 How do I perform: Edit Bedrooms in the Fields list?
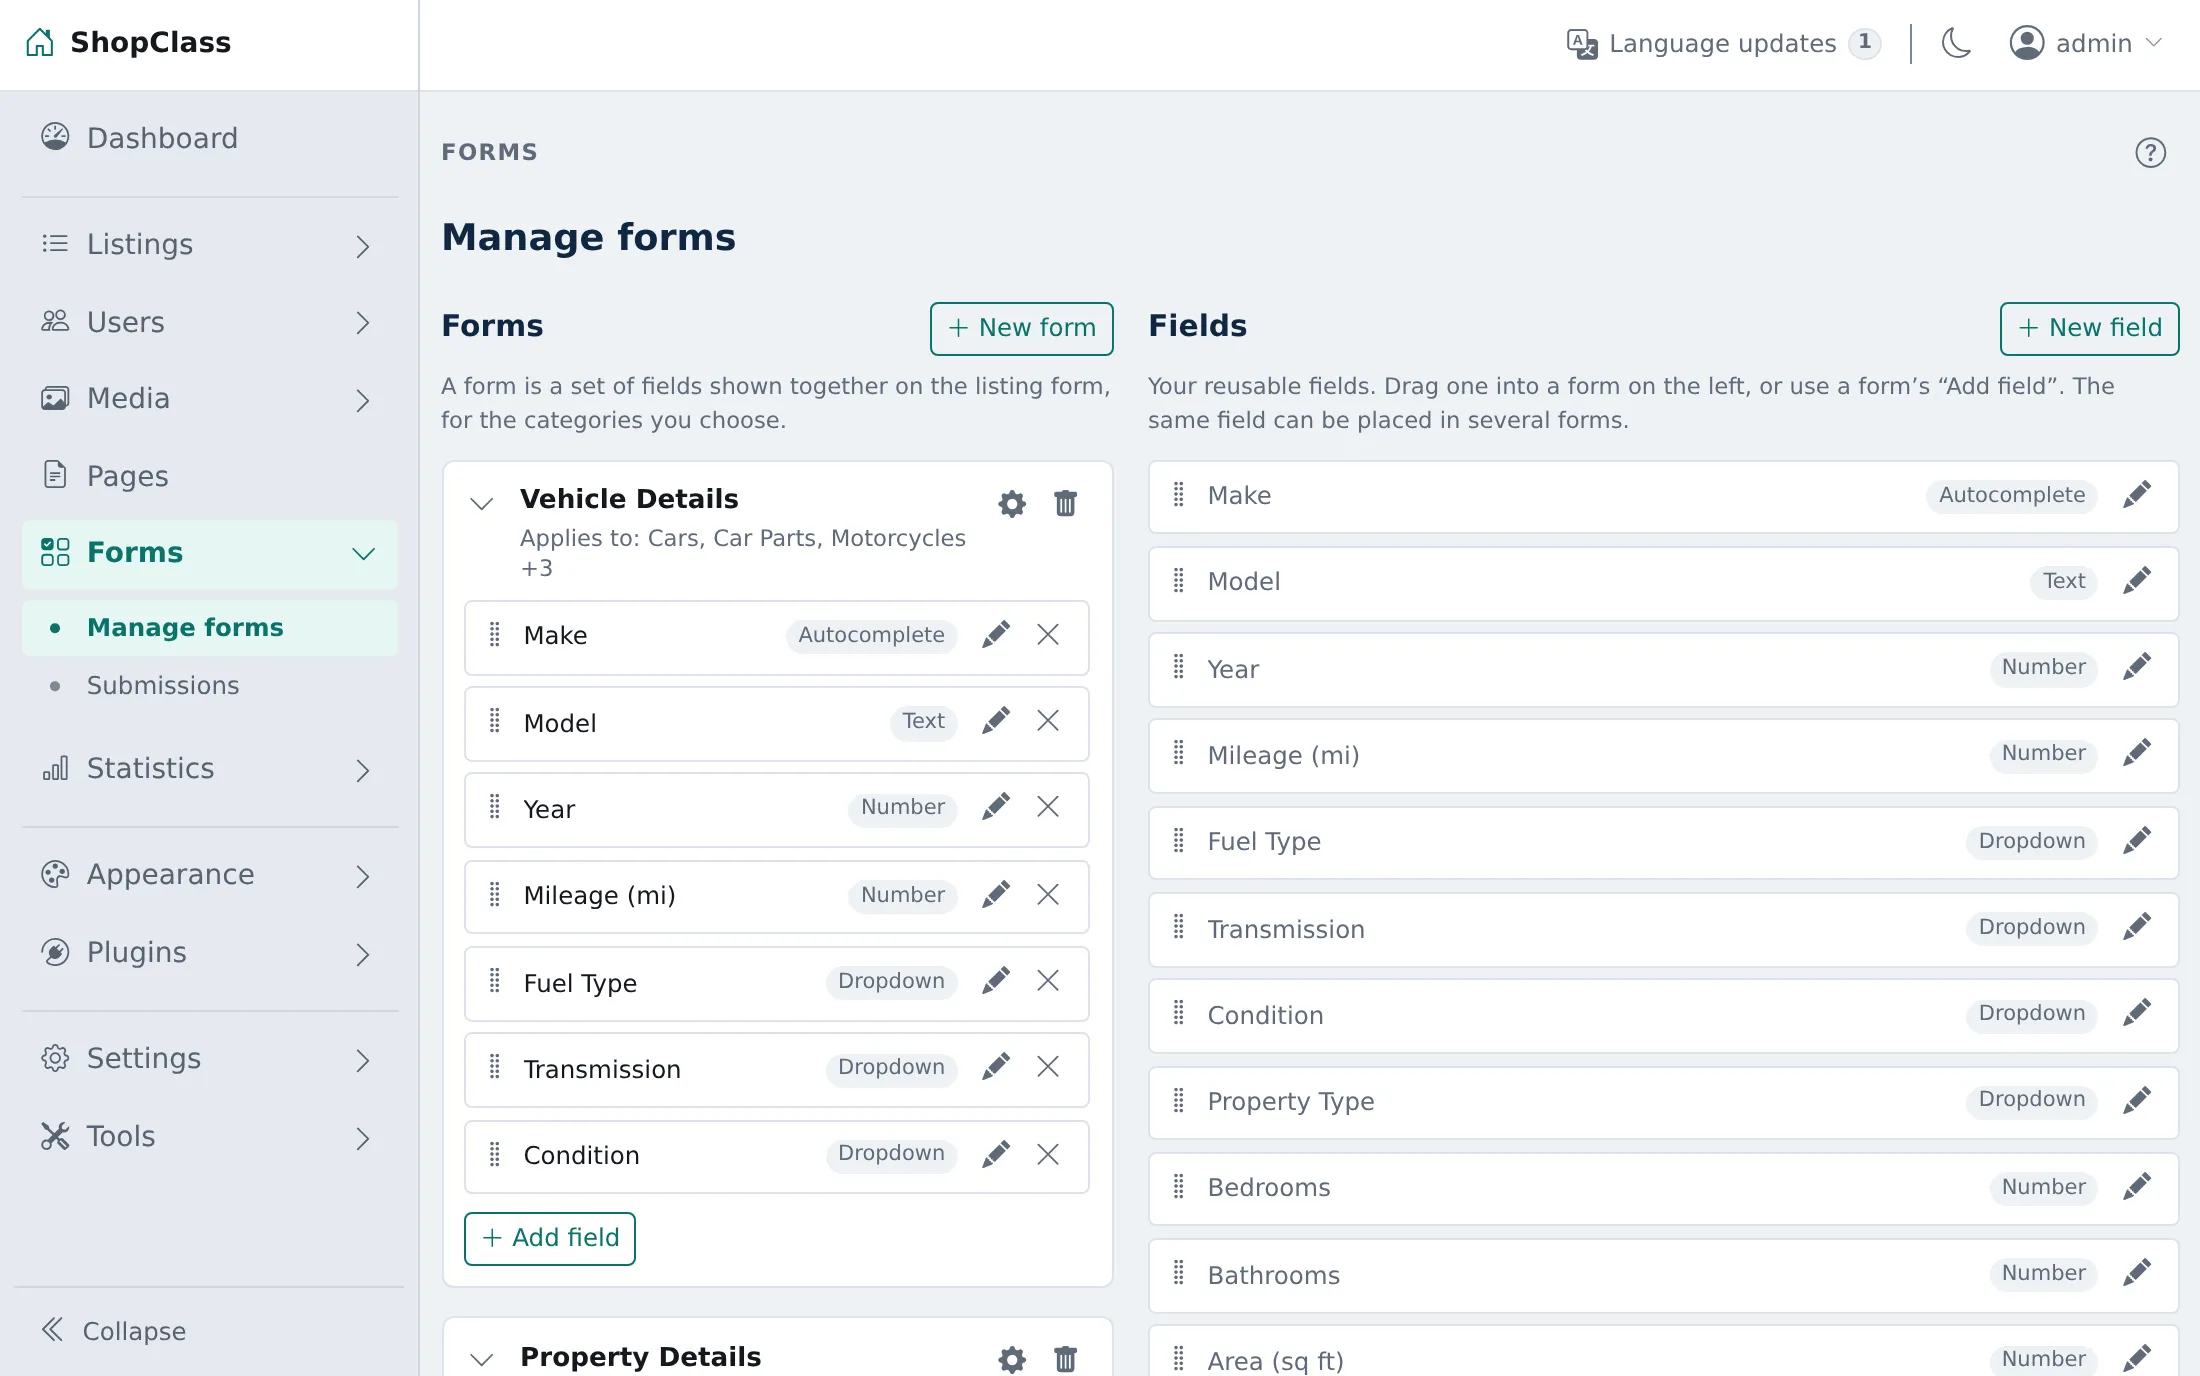click(x=2137, y=1187)
